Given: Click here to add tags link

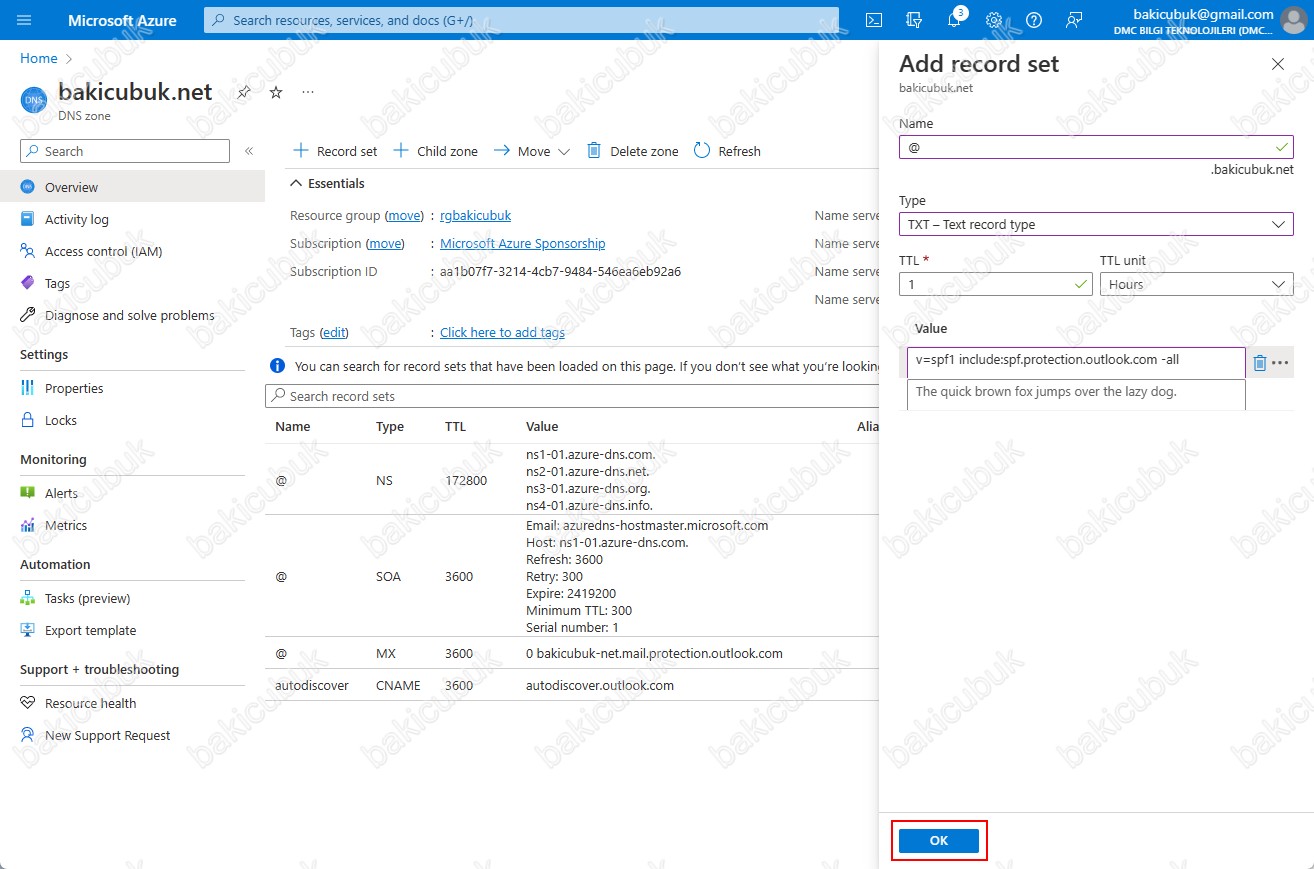Looking at the screenshot, I should pyautogui.click(x=502, y=332).
